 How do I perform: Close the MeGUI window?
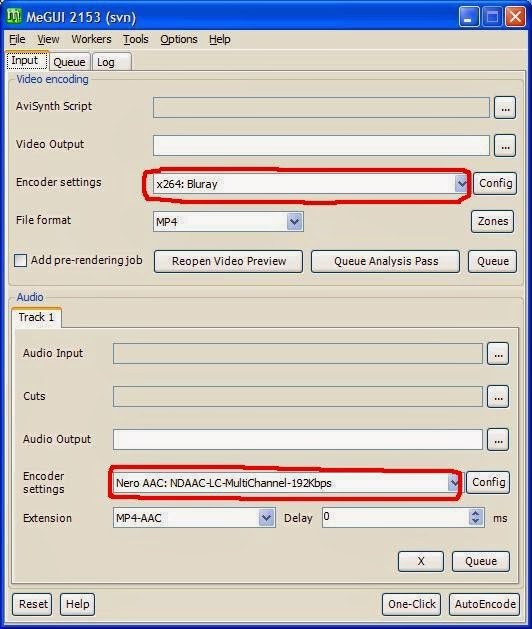(x=516, y=17)
